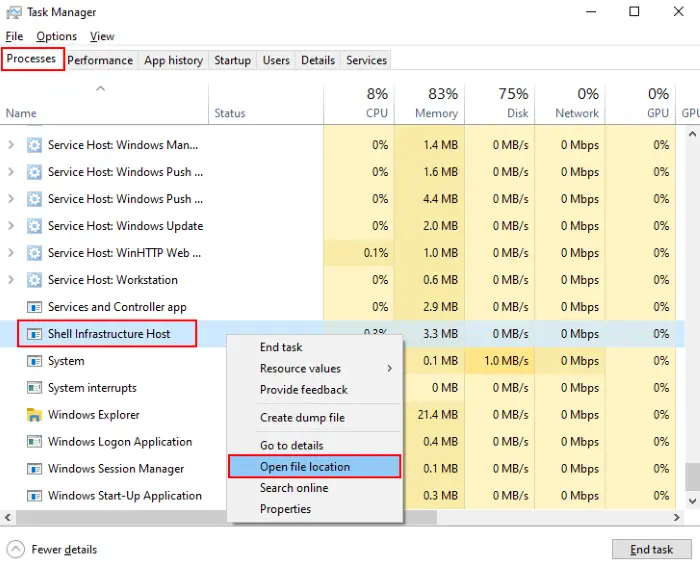
Task: Switch to the Services tab
Action: (x=367, y=60)
